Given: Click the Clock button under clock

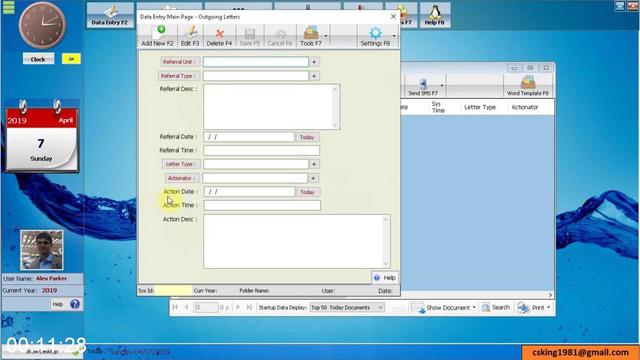Looking at the screenshot, I should point(38,59).
